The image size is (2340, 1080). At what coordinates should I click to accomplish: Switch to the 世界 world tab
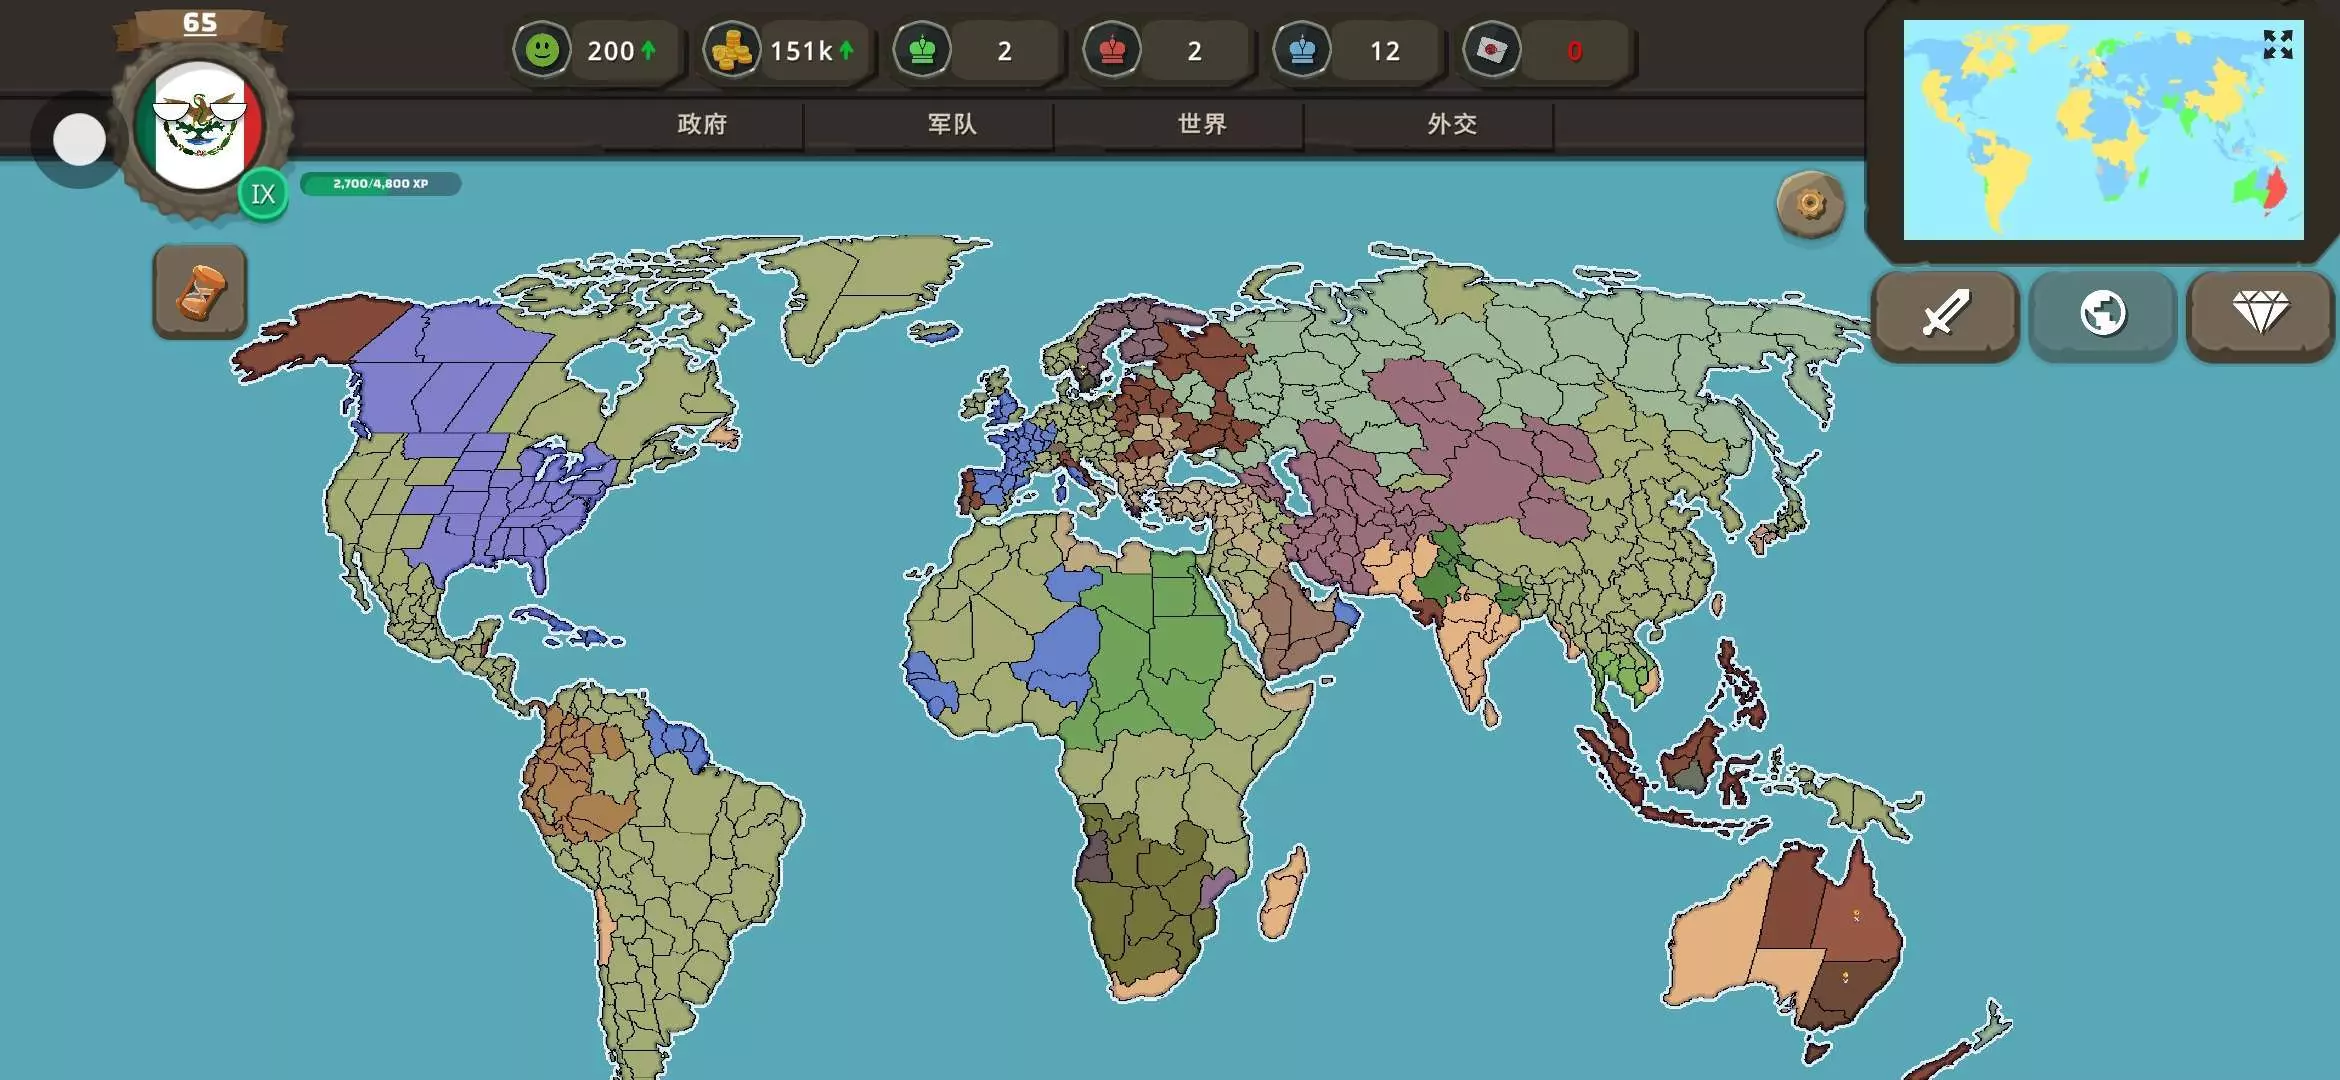[x=1202, y=124]
